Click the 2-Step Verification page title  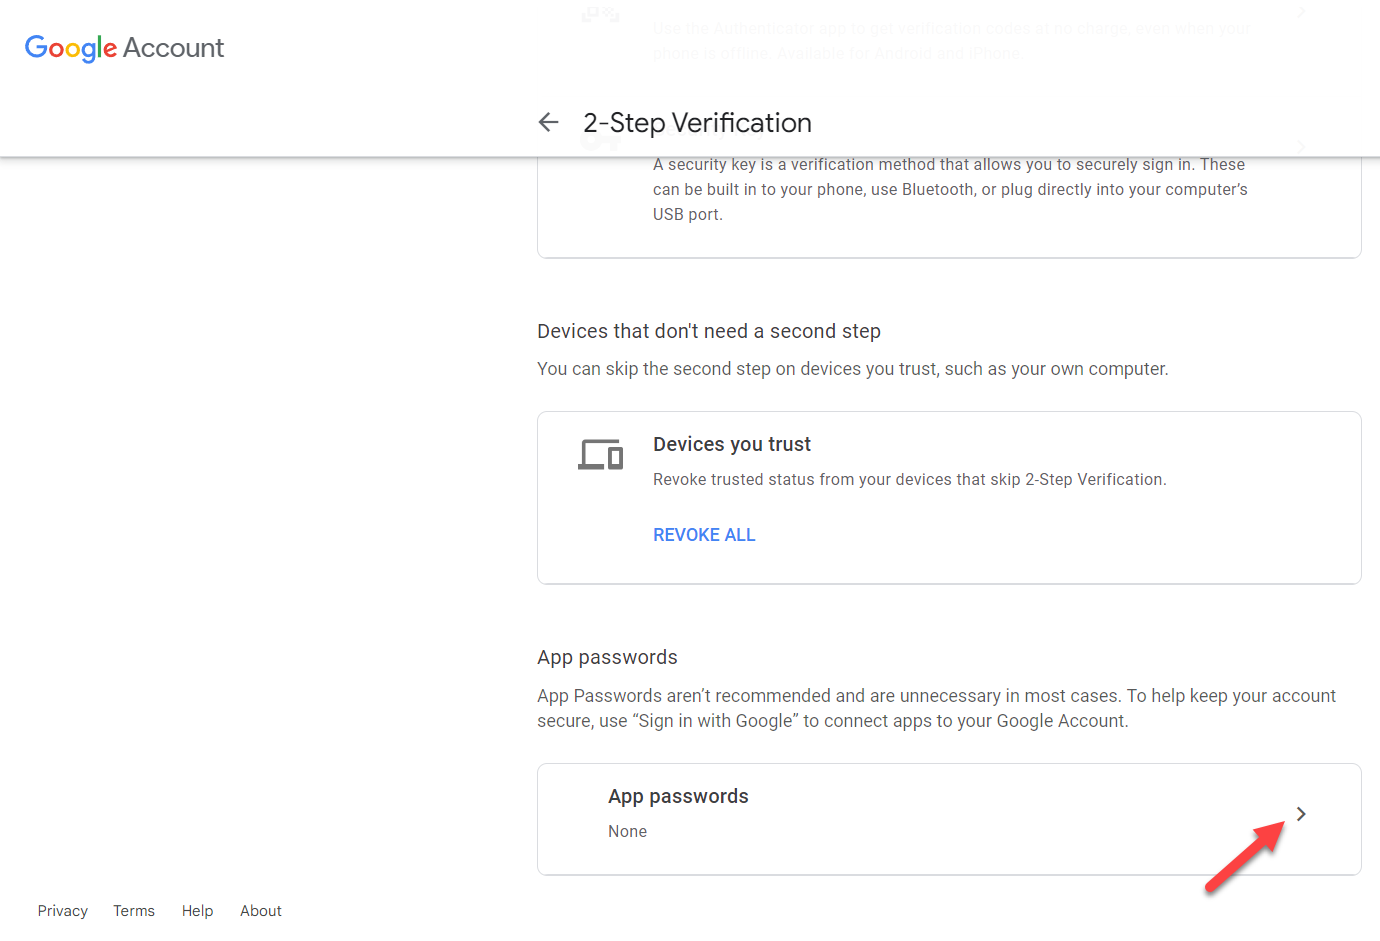pos(697,123)
